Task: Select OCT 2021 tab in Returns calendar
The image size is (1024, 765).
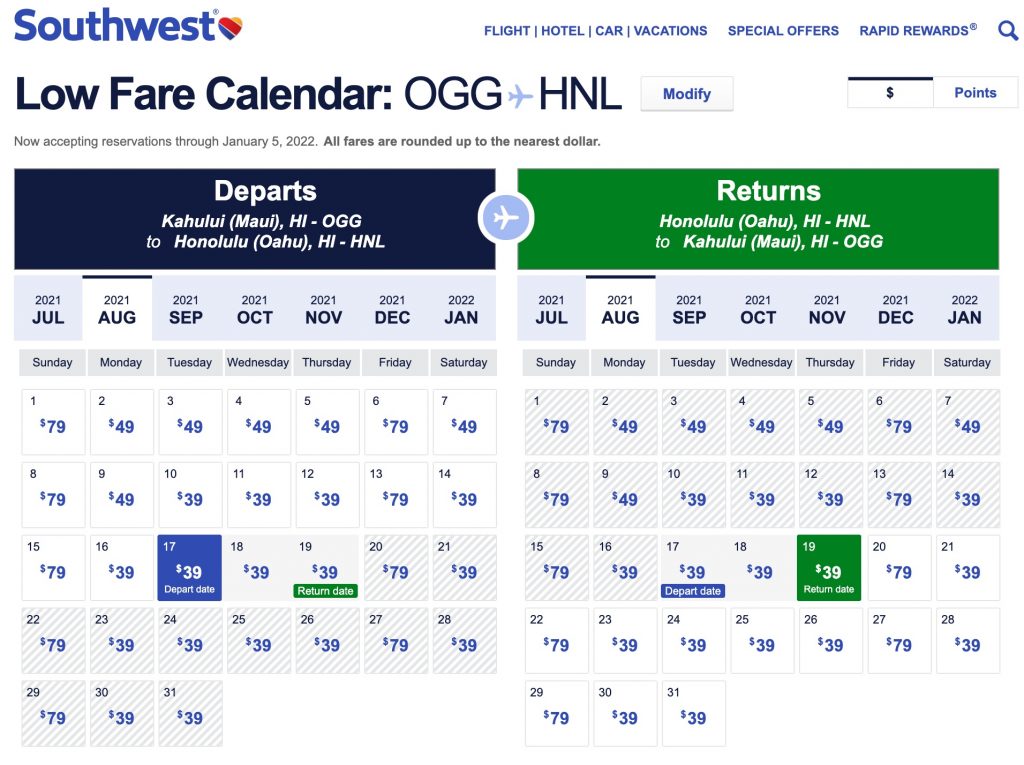Action: (758, 309)
